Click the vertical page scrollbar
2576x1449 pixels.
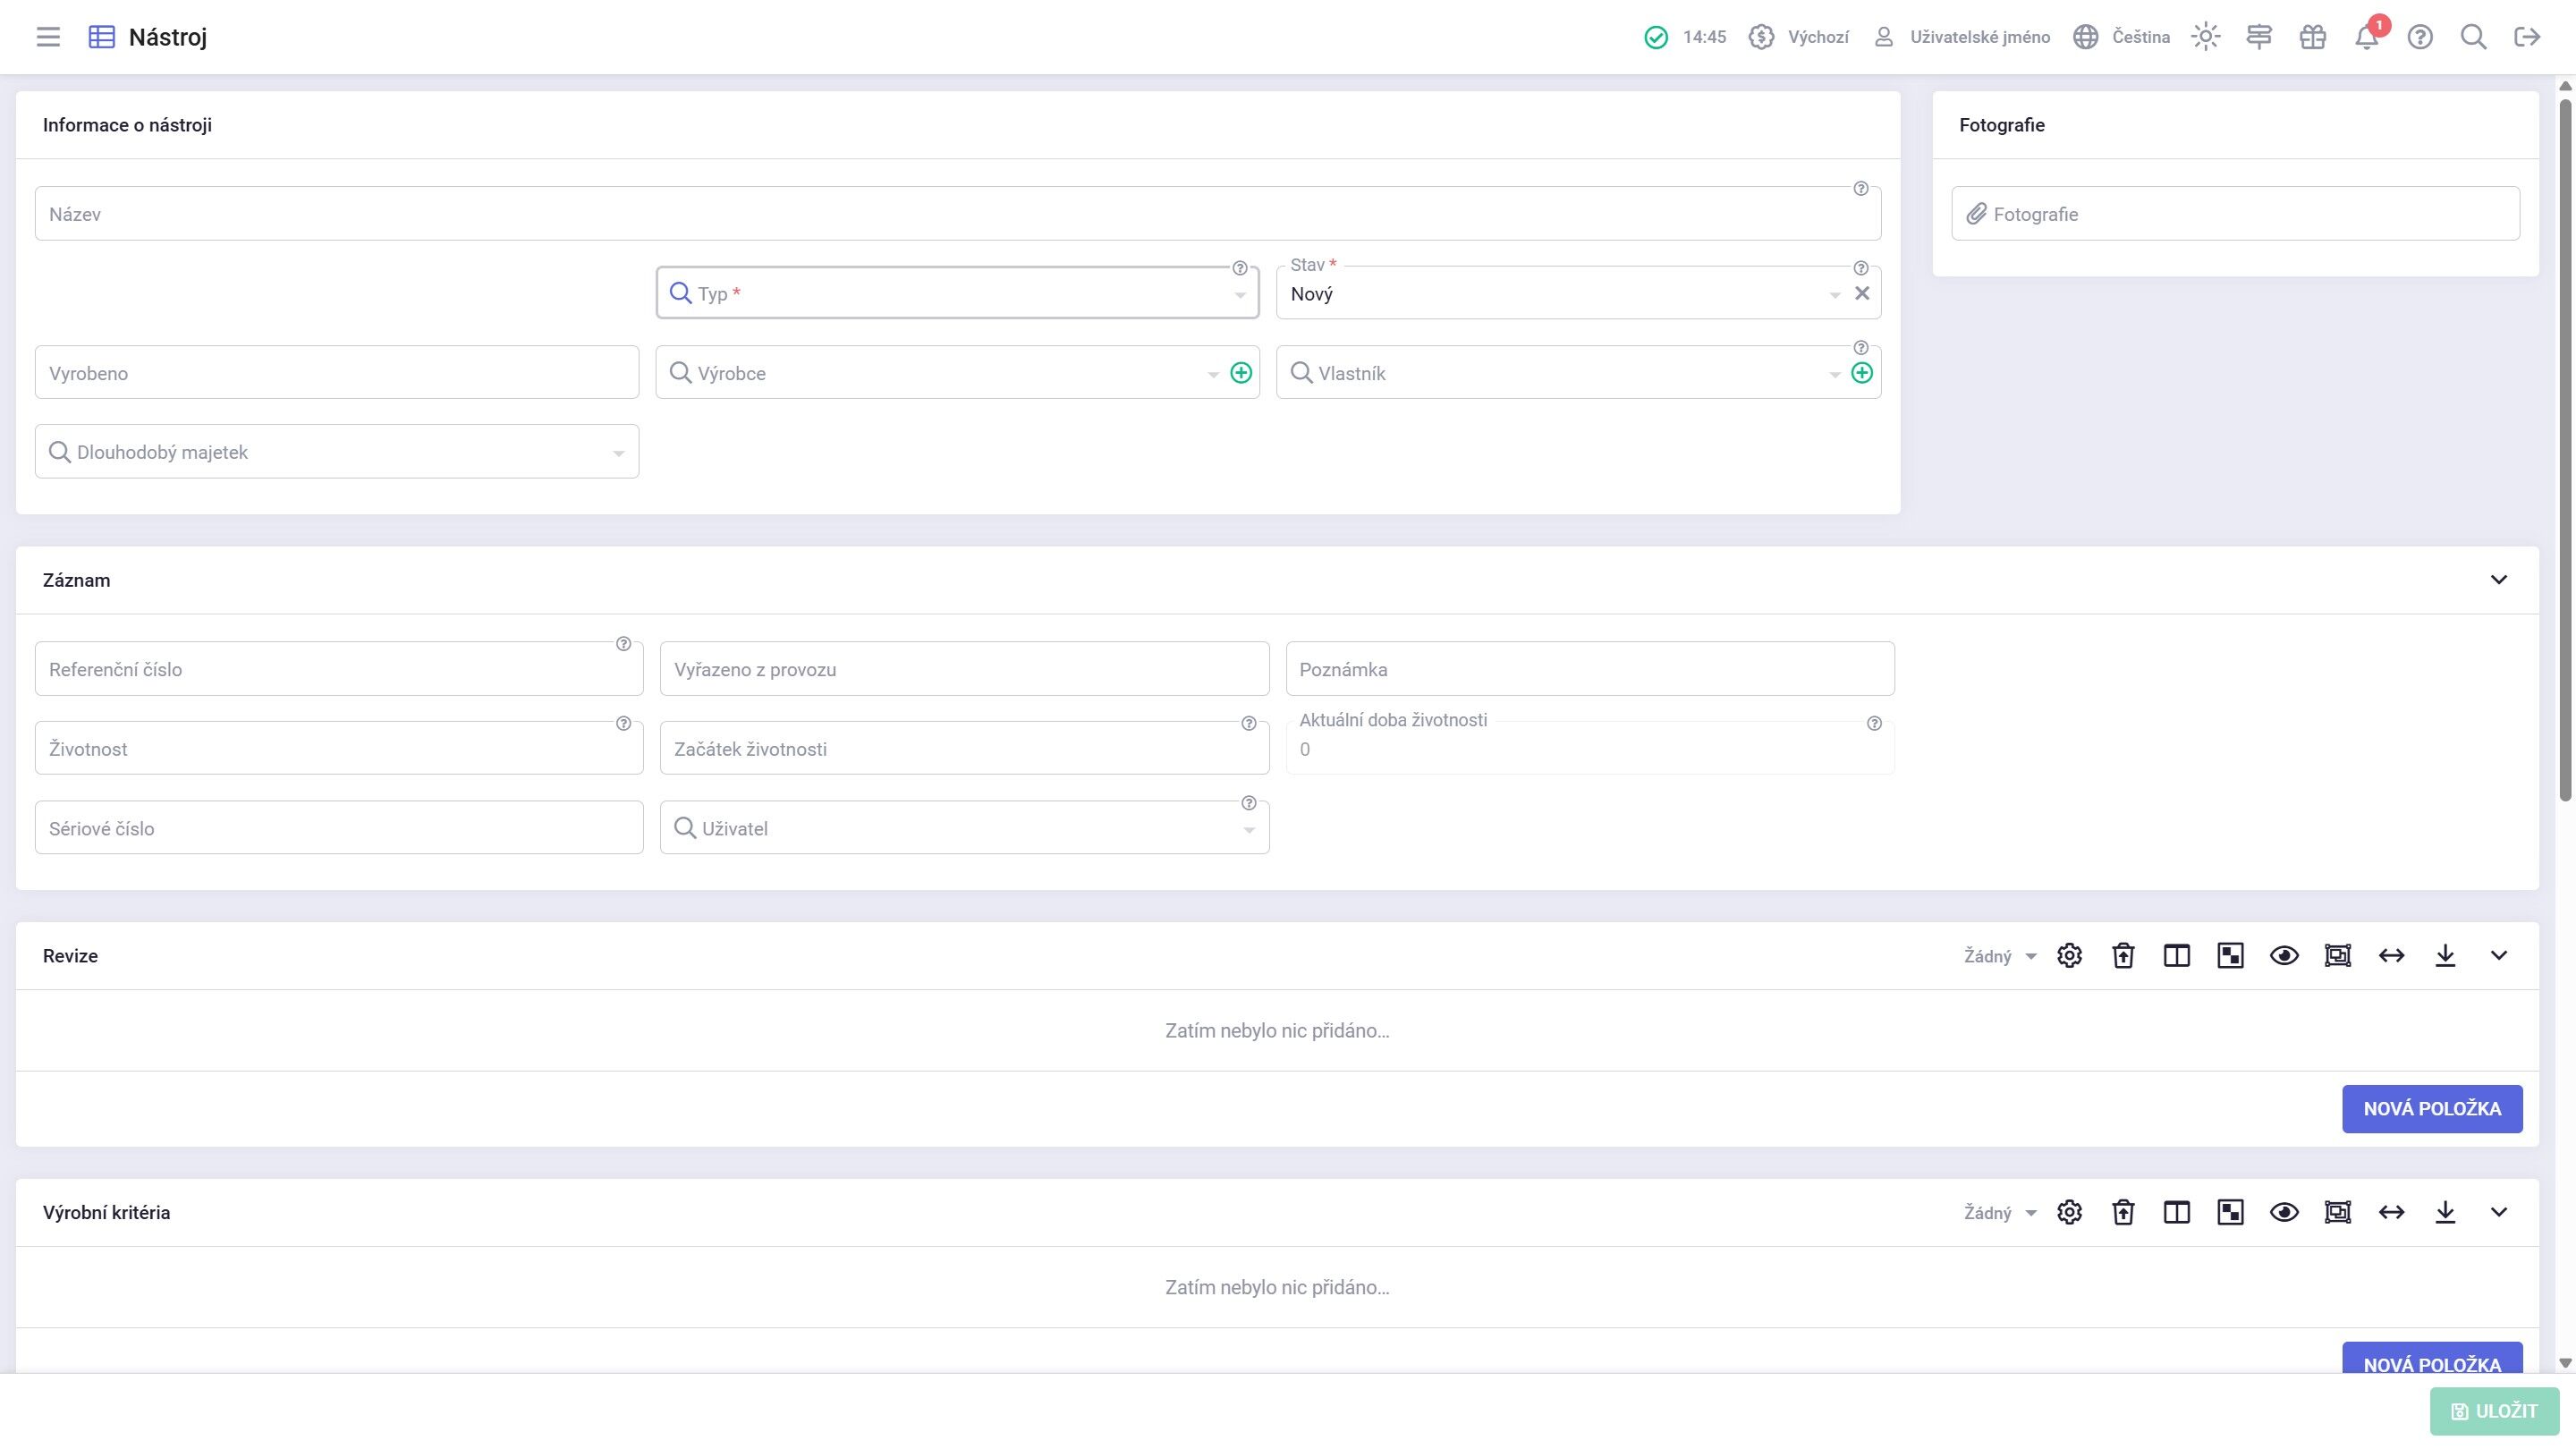click(2565, 450)
